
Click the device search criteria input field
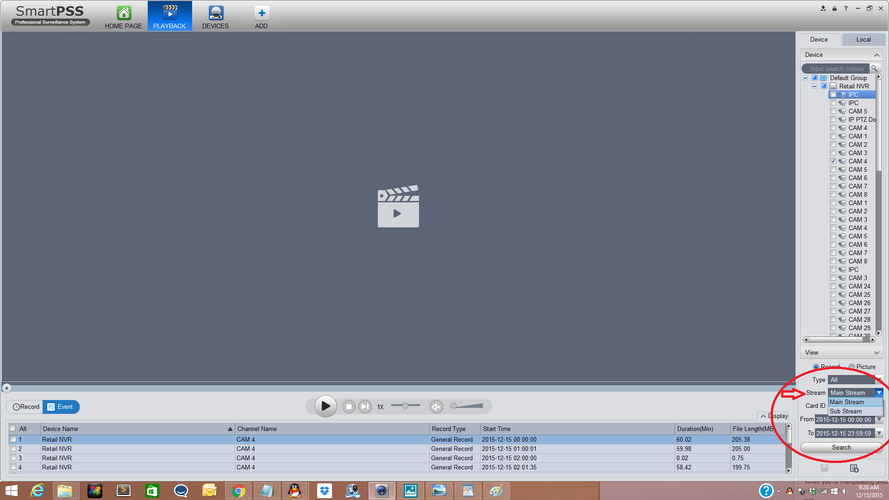pos(836,68)
